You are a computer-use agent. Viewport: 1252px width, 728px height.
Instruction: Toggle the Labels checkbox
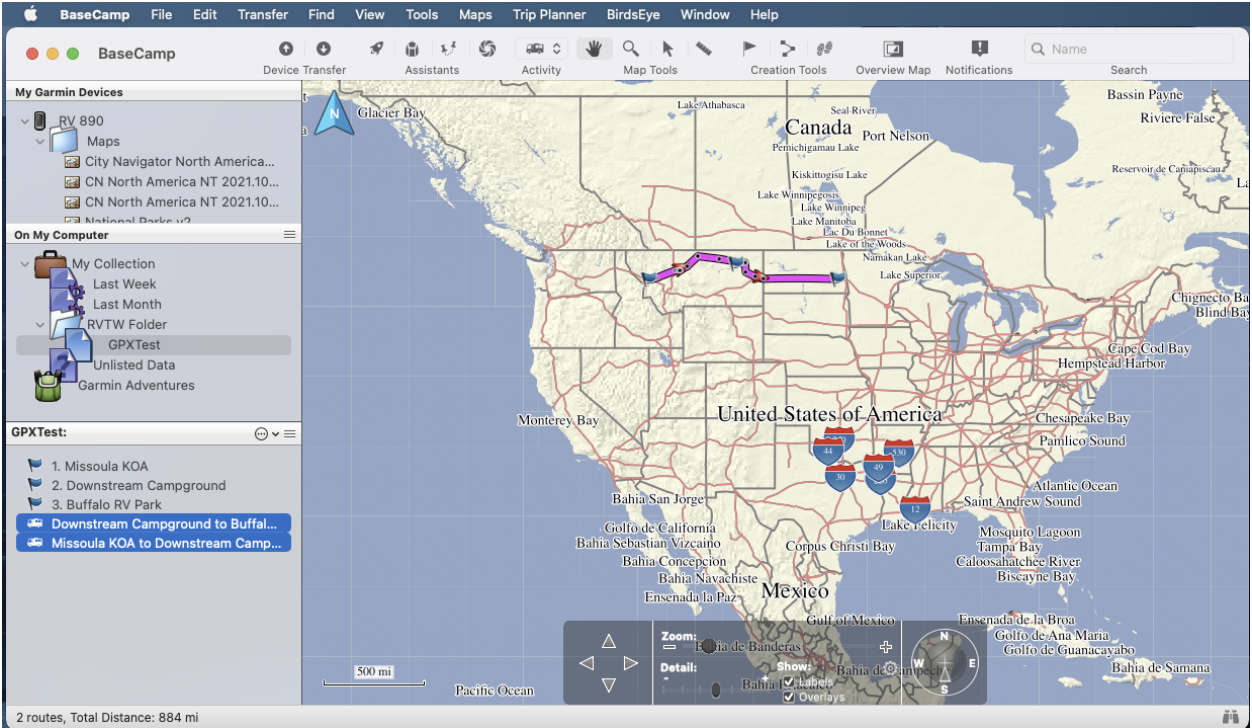pyautogui.click(x=789, y=682)
